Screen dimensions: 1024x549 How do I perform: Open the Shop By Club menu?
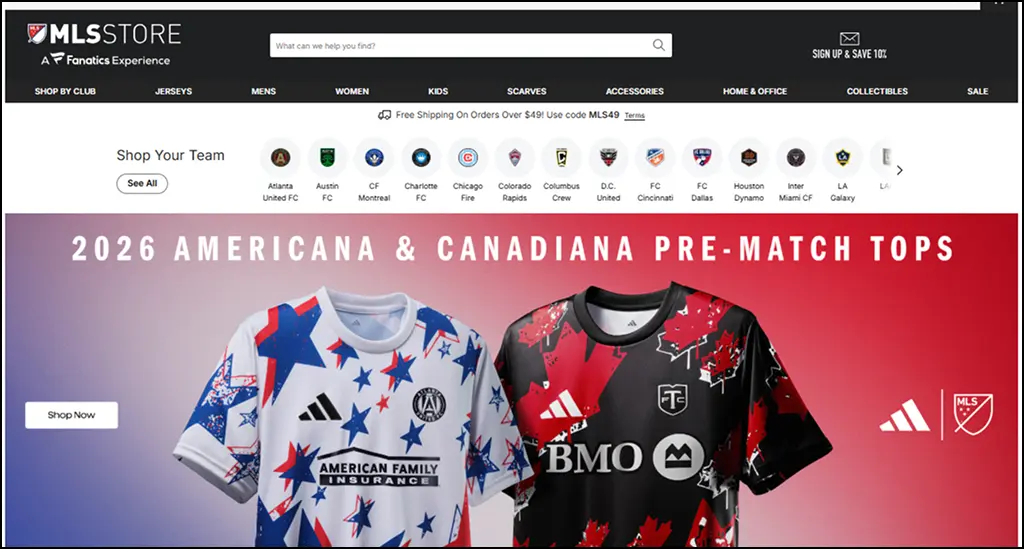[x=65, y=91]
